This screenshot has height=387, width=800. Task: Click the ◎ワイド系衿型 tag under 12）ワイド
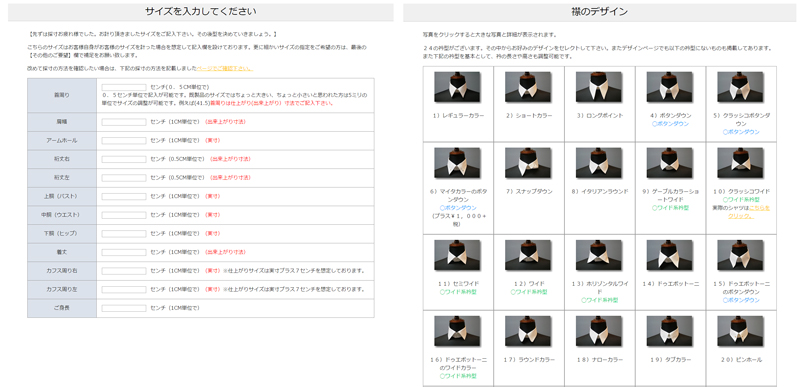(x=528, y=292)
